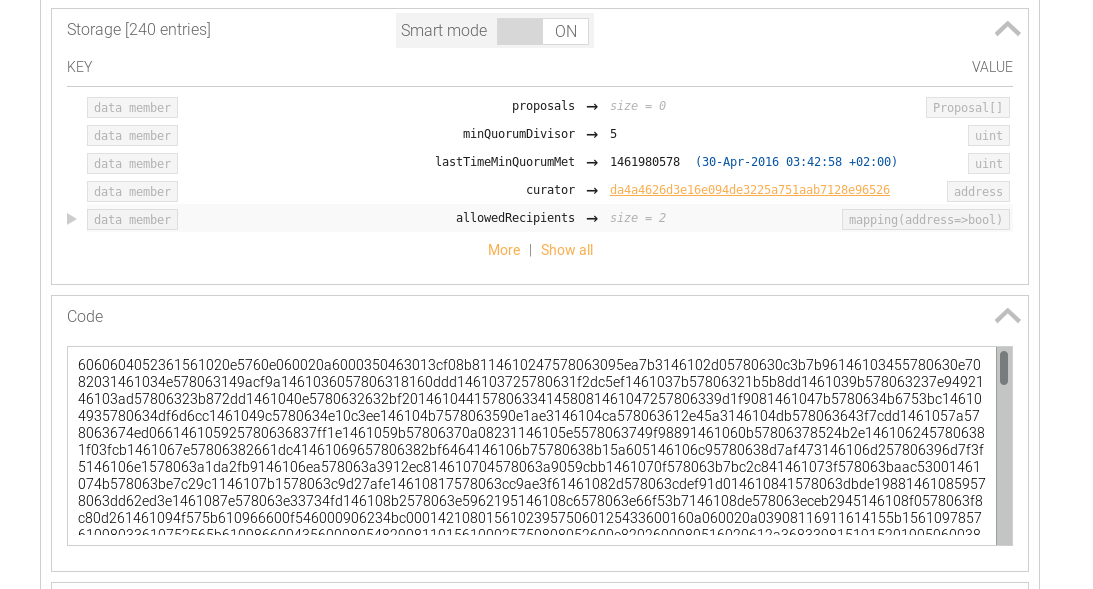Viewport: 1093px width, 589px height.
Task: Click the uint badge beside lastTimeMinQuorumMet
Action: coord(988,163)
